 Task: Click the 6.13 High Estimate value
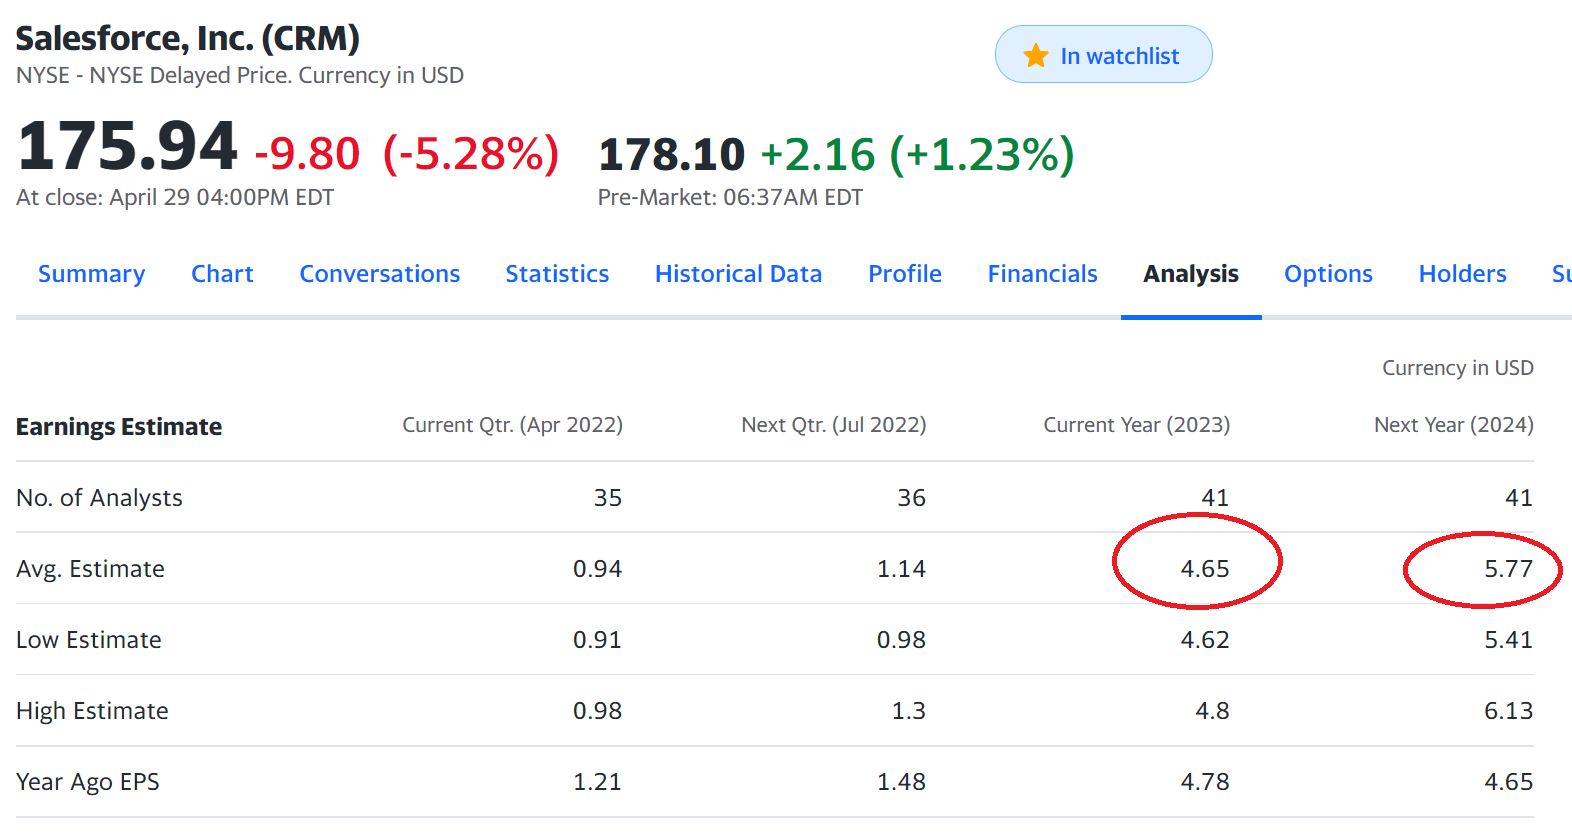click(1508, 711)
